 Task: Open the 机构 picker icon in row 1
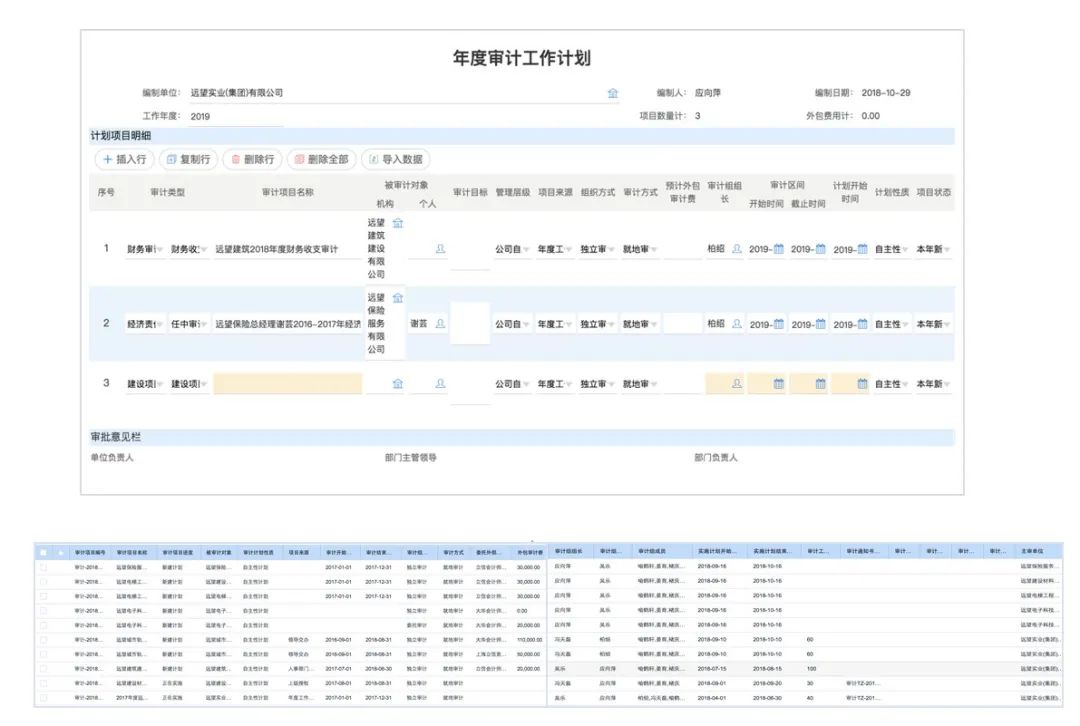(397, 223)
